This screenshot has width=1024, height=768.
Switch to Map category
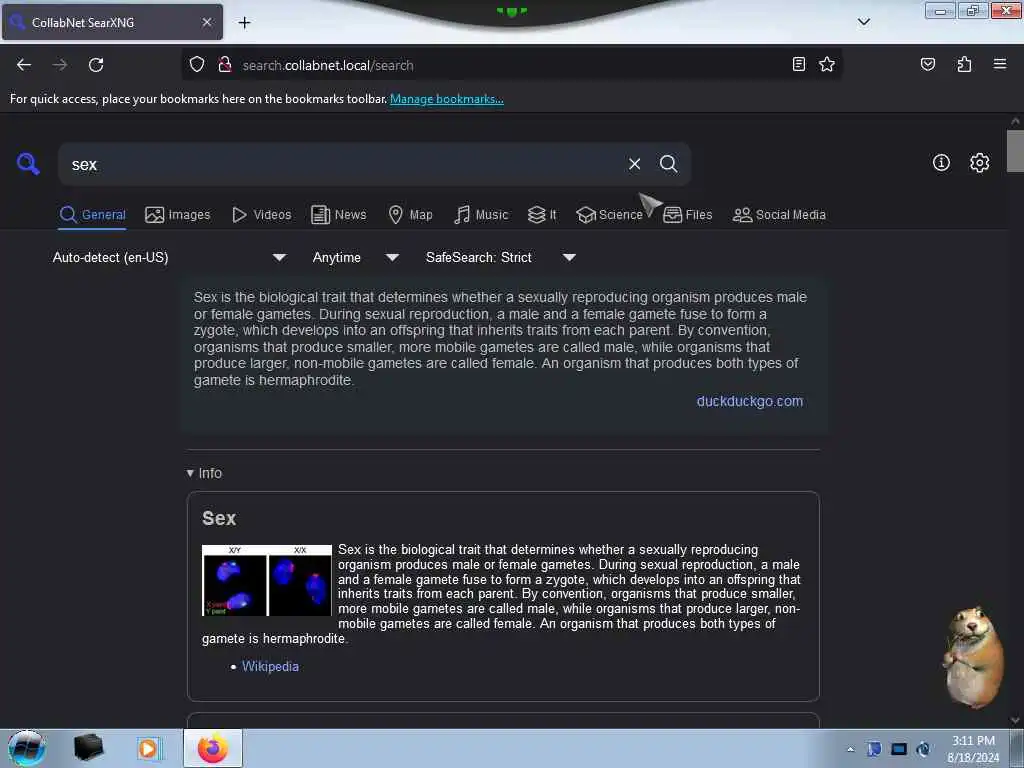[410, 215]
